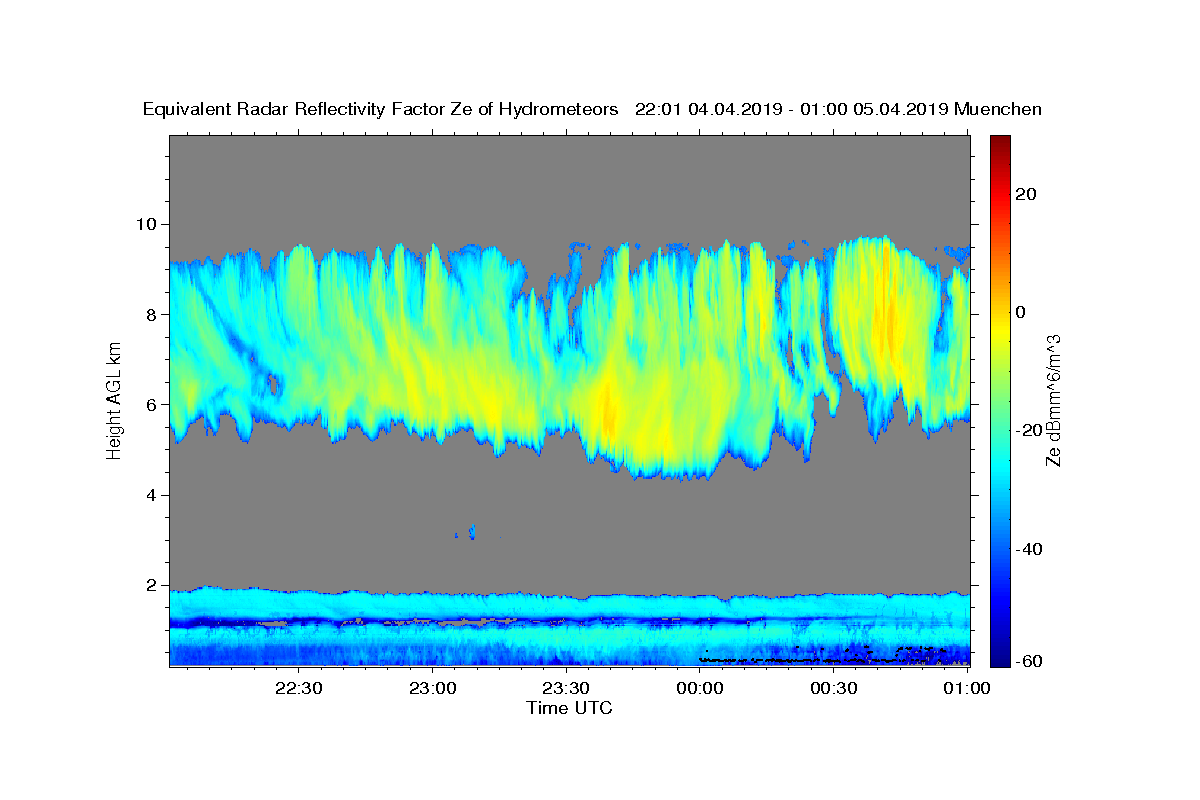Click the small isolated echo near 3 km
Screen dimensions: 1200x800
pyautogui.click(x=471, y=531)
